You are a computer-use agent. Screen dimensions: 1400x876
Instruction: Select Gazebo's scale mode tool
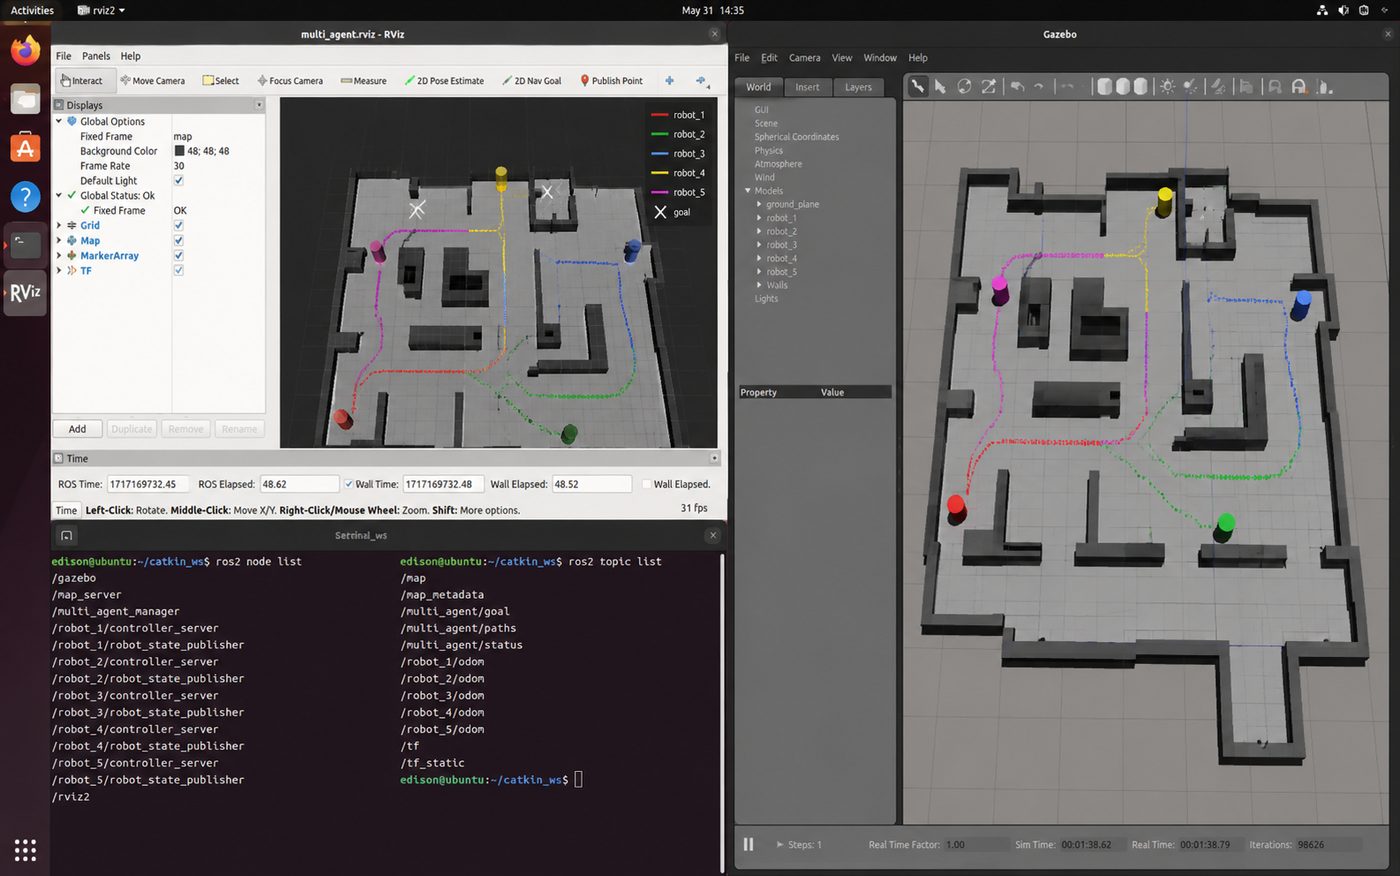[989, 87]
